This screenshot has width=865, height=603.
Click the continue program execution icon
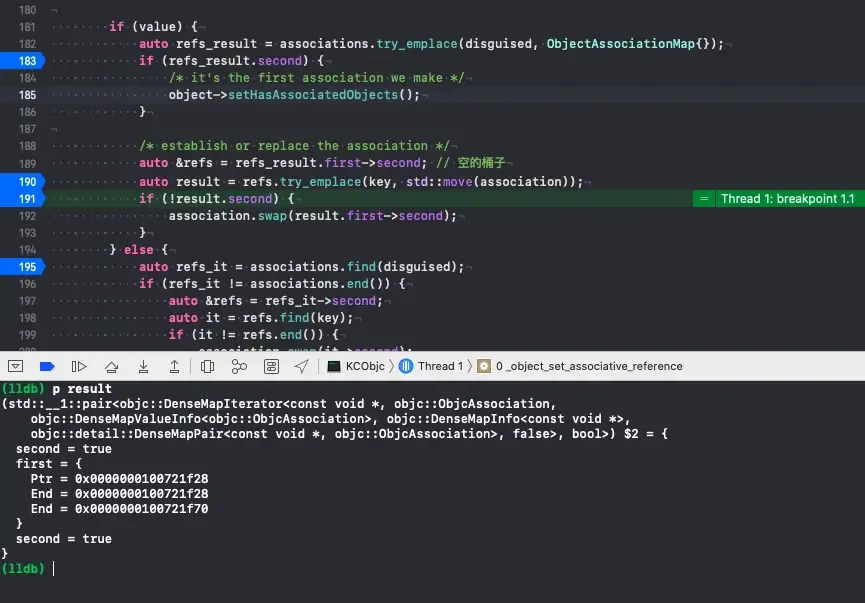tap(79, 366)
